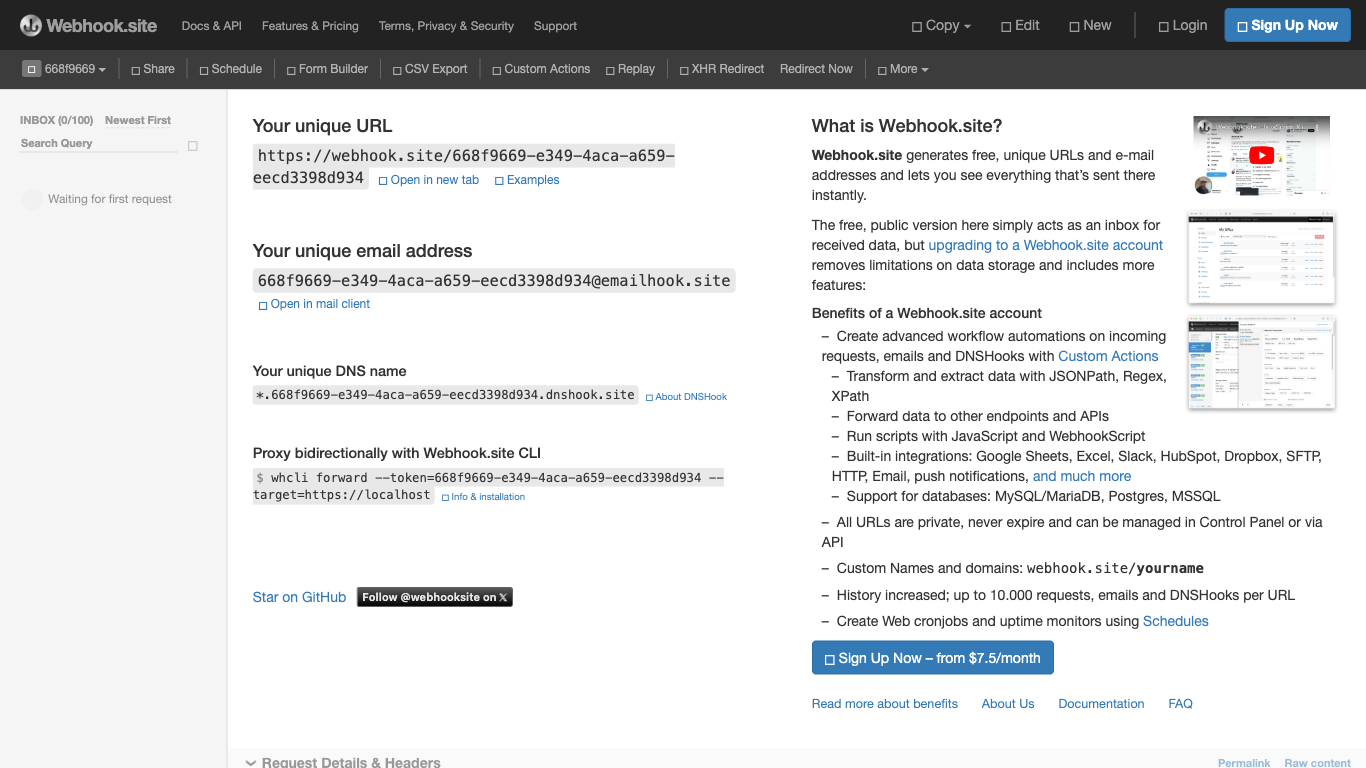Click the icon beside Search Query
The height and width of the screenshot is (768, 1366).
click(193, 146)
